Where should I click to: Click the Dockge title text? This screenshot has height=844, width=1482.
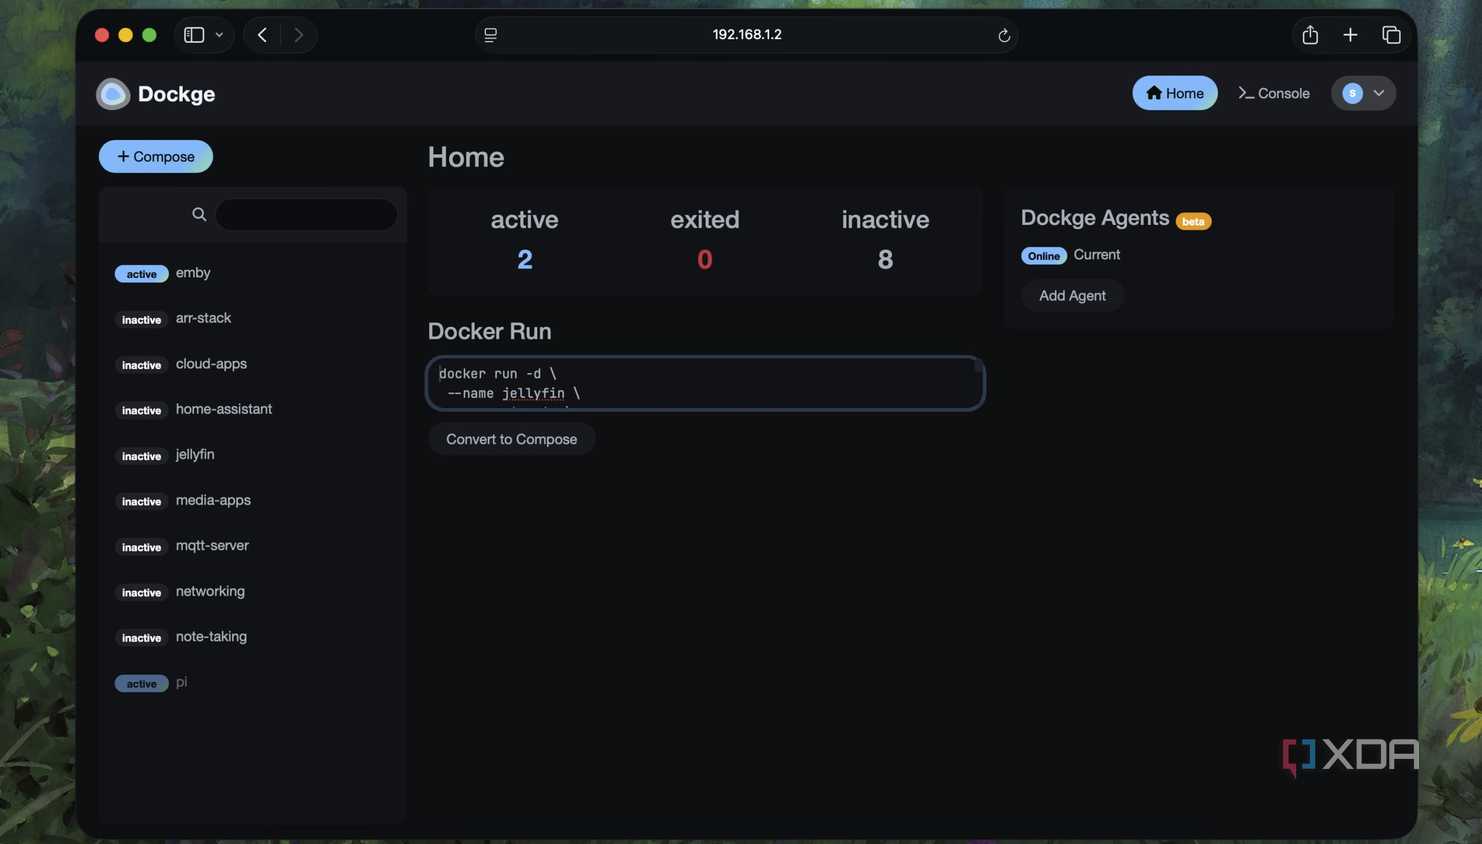click(176, 94)
